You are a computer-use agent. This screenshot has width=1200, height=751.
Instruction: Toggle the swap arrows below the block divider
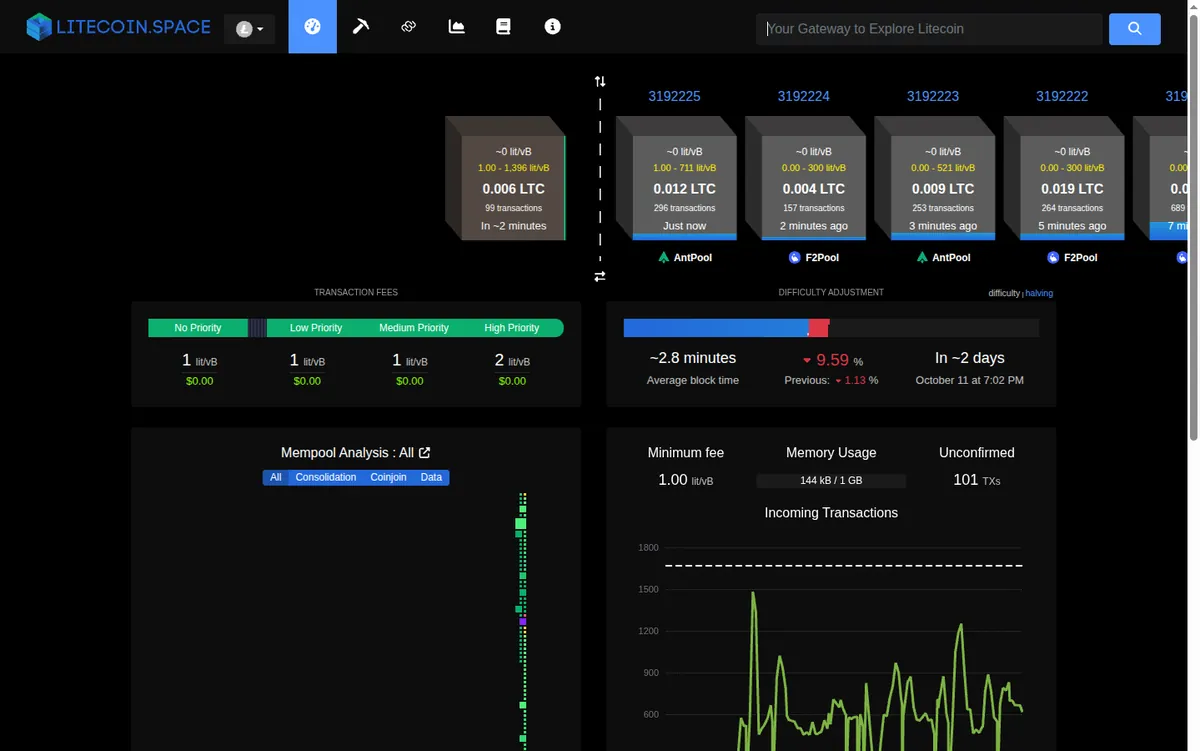[x=600, y=276]
